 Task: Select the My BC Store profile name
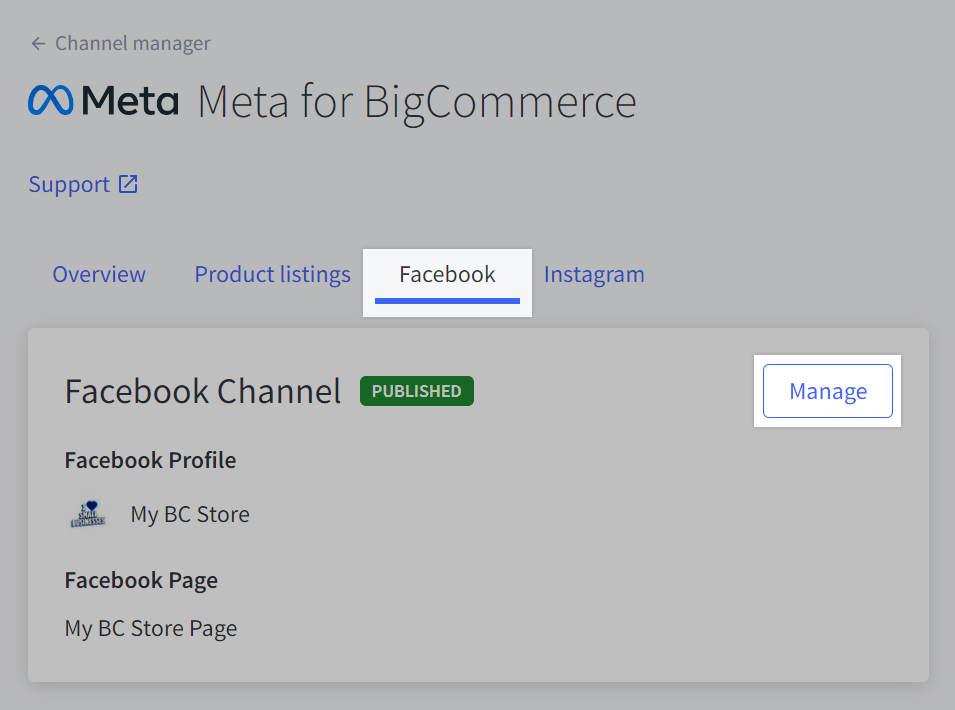(x=190, y=515)
